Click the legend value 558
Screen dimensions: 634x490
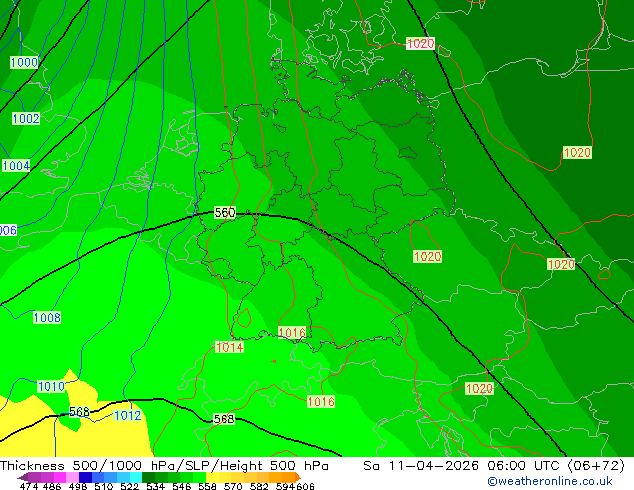tap(207, 486)
